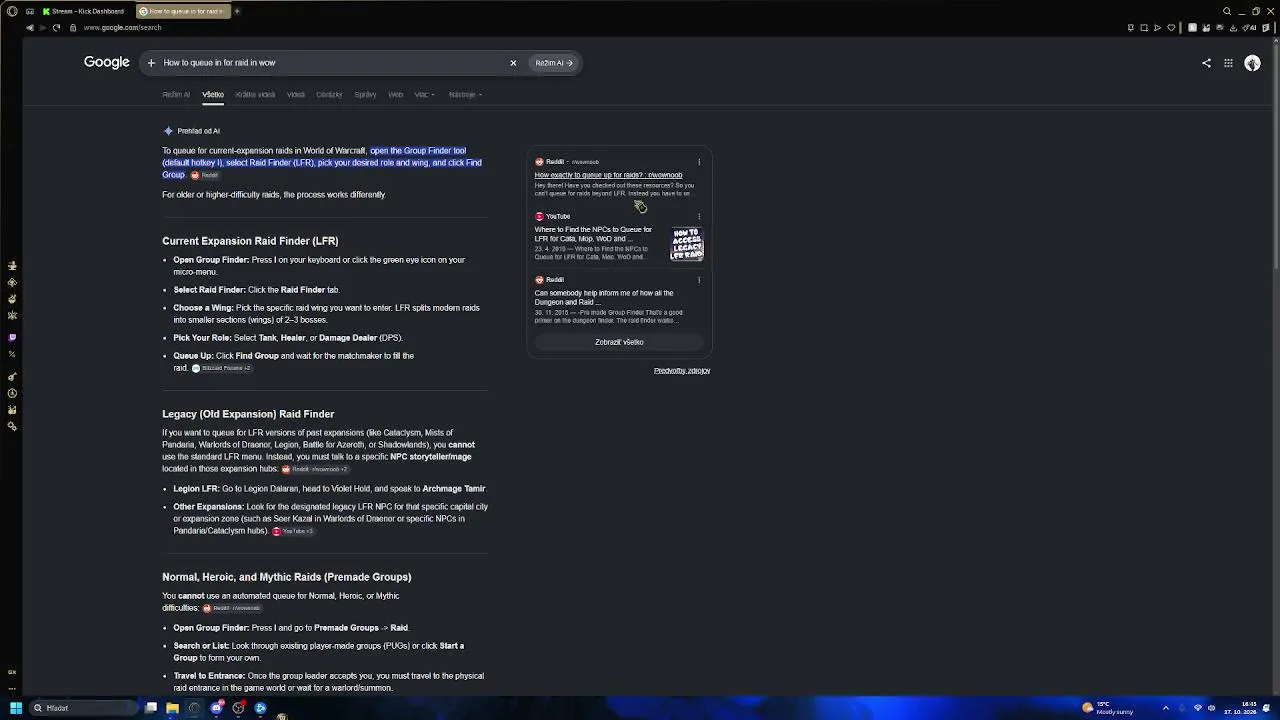
Task: Click the heart bookmark toolbar icon
Action: pyautogui.click(x=1171, y=28)
